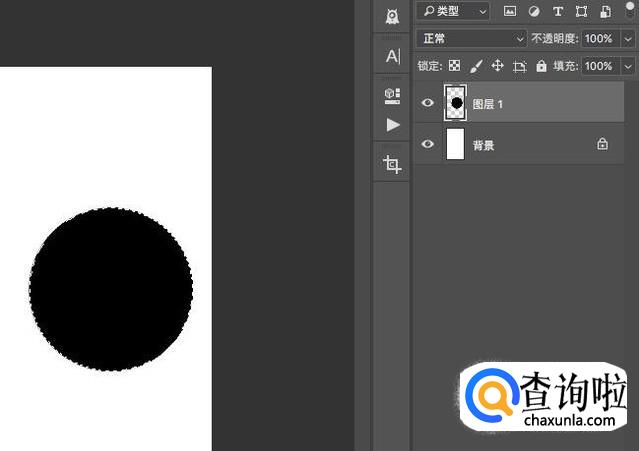
Task: Filter layers by pixel layer icon
Action: click(510, 11)
